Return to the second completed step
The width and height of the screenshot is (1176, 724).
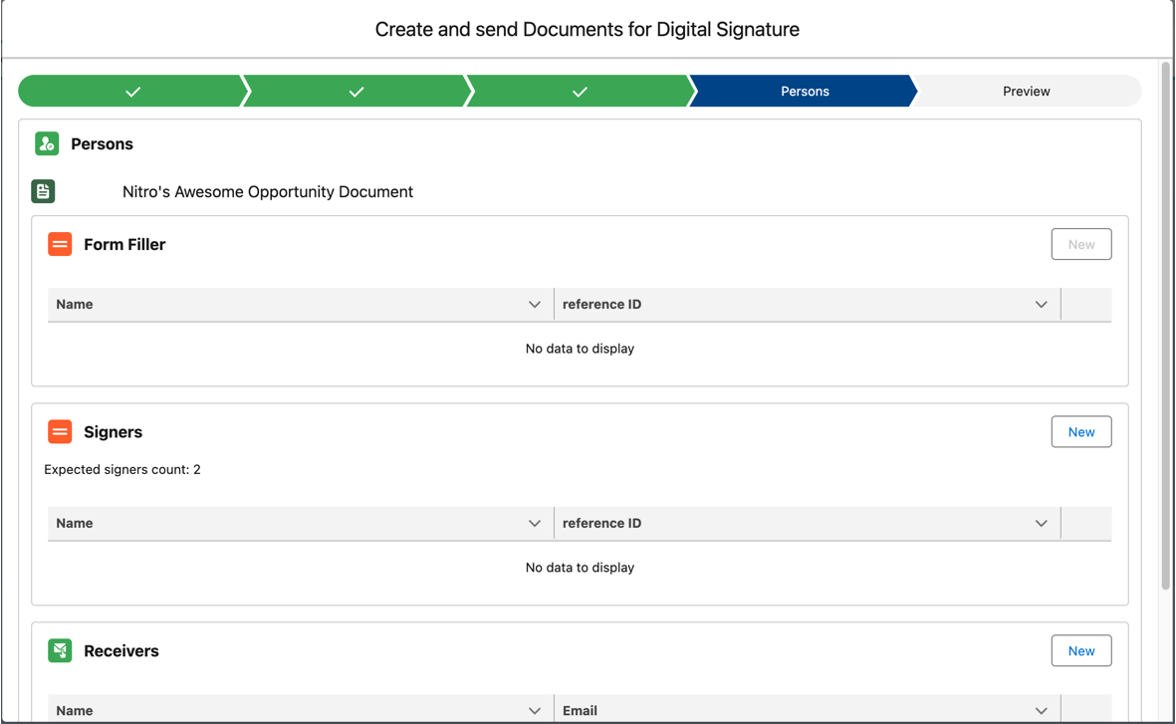click(356, 91)
